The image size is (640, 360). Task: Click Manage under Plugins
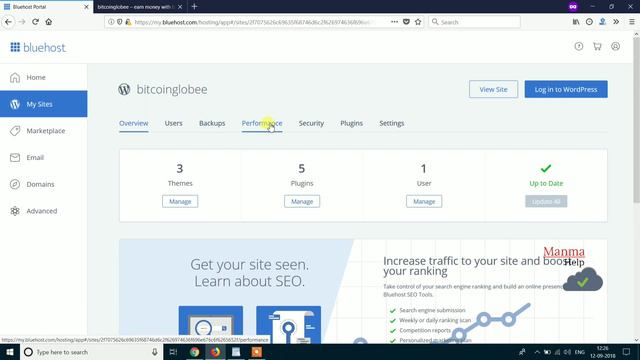[302, 201]
